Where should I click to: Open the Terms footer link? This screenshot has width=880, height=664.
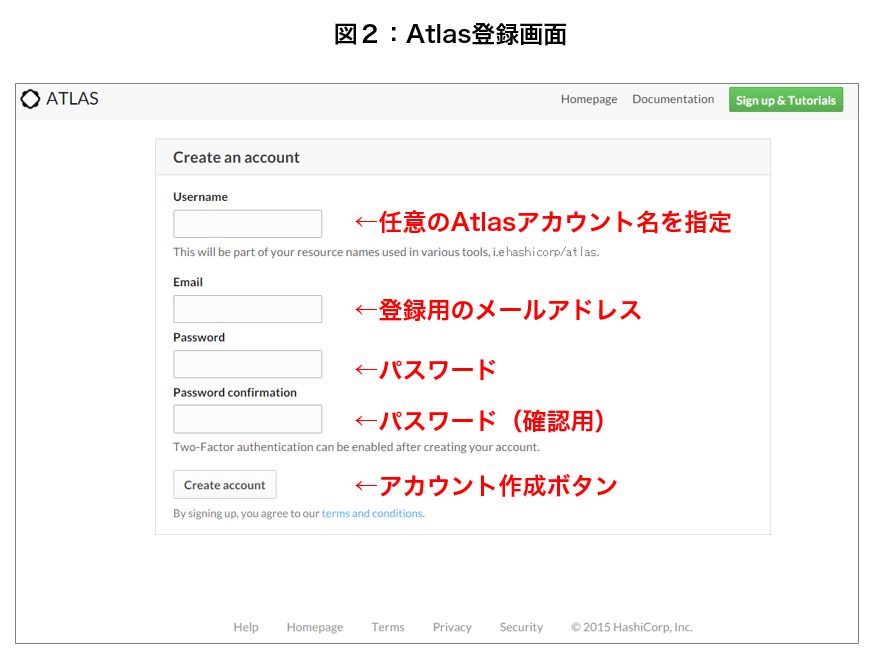click(388, 627)
